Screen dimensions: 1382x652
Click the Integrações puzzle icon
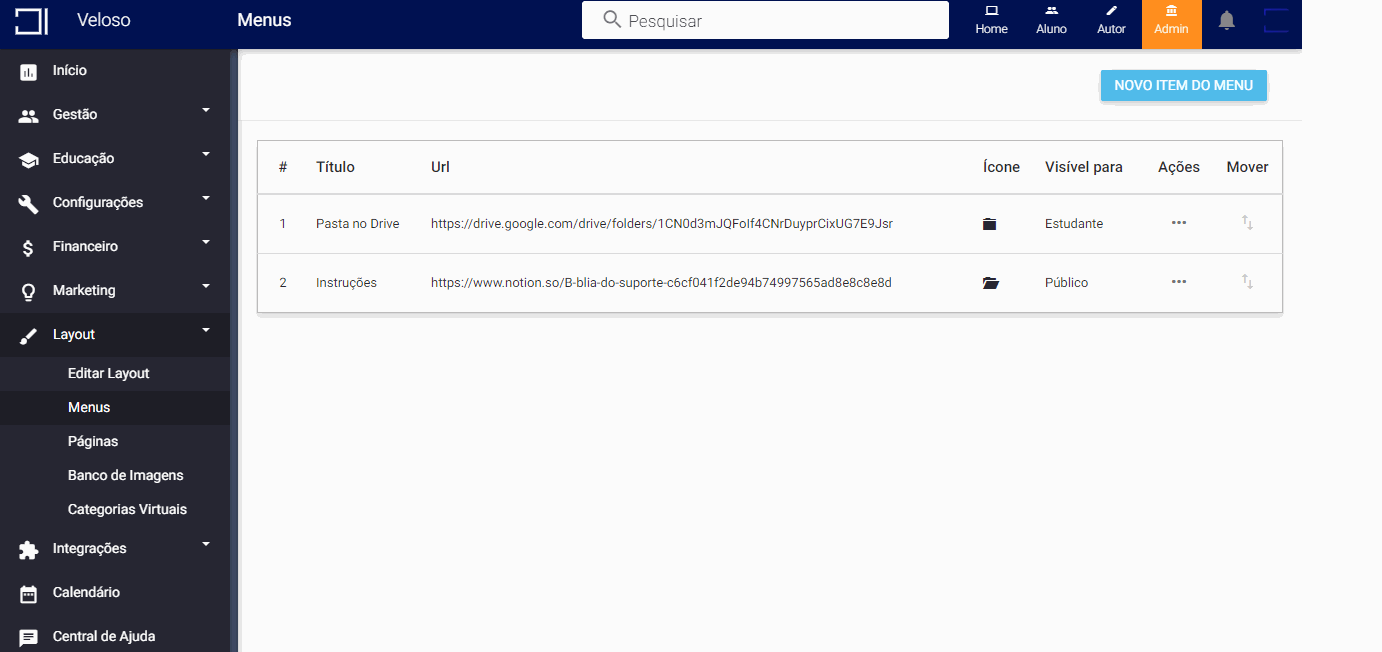[29, 550]
